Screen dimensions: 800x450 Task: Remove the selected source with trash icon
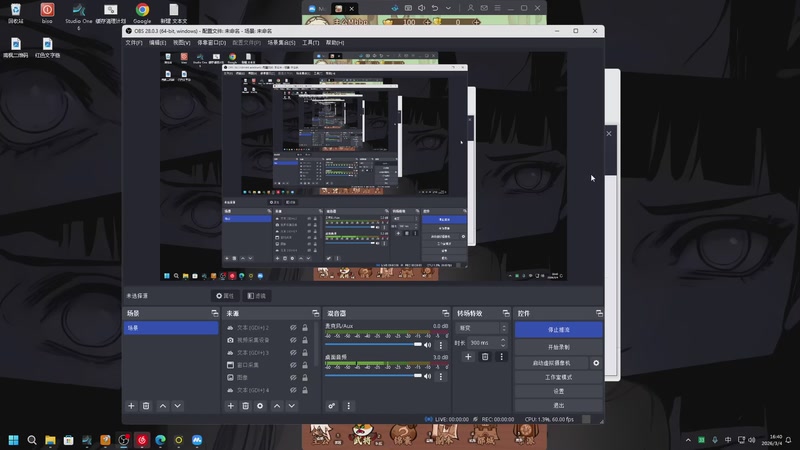(245, 406)
